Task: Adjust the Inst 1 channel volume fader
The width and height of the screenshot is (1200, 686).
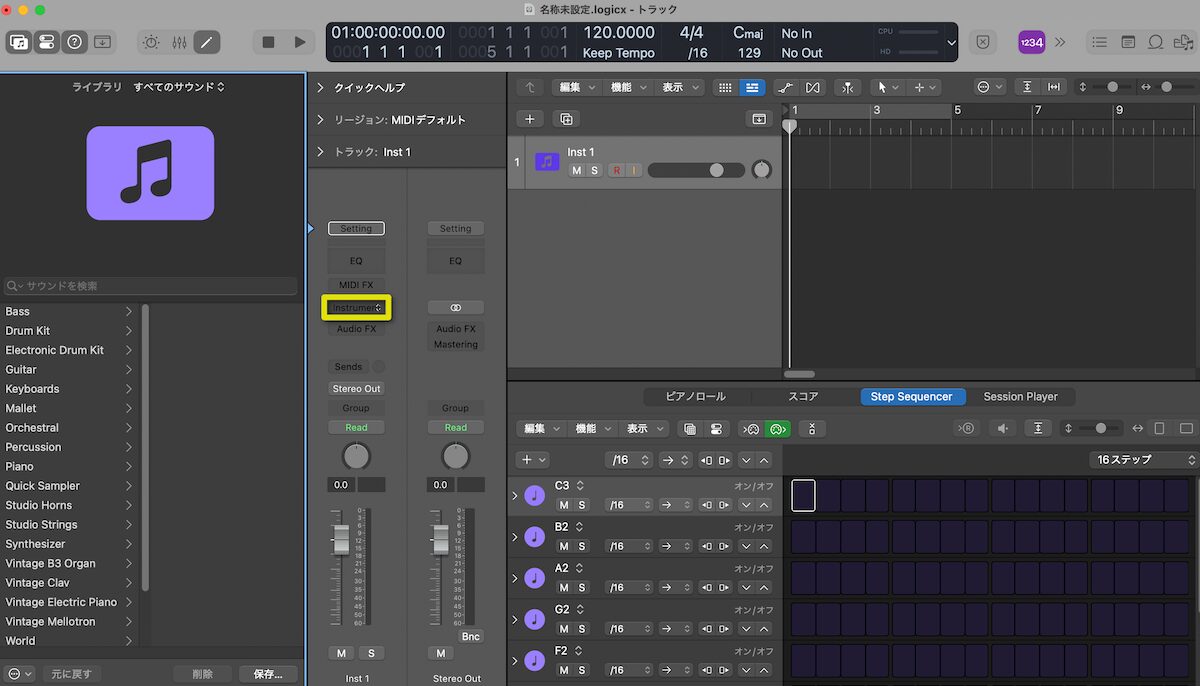Action: (341, 539)
